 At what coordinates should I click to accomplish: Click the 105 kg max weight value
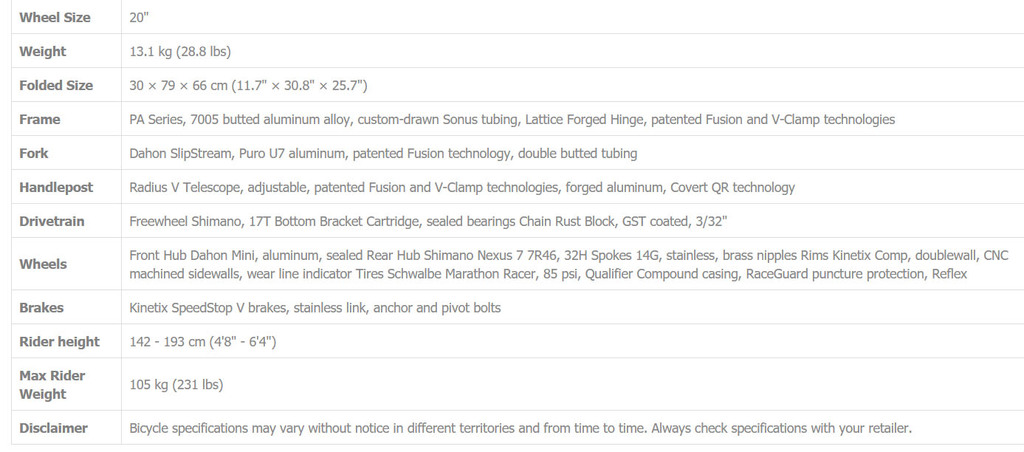tap(176, 385)
